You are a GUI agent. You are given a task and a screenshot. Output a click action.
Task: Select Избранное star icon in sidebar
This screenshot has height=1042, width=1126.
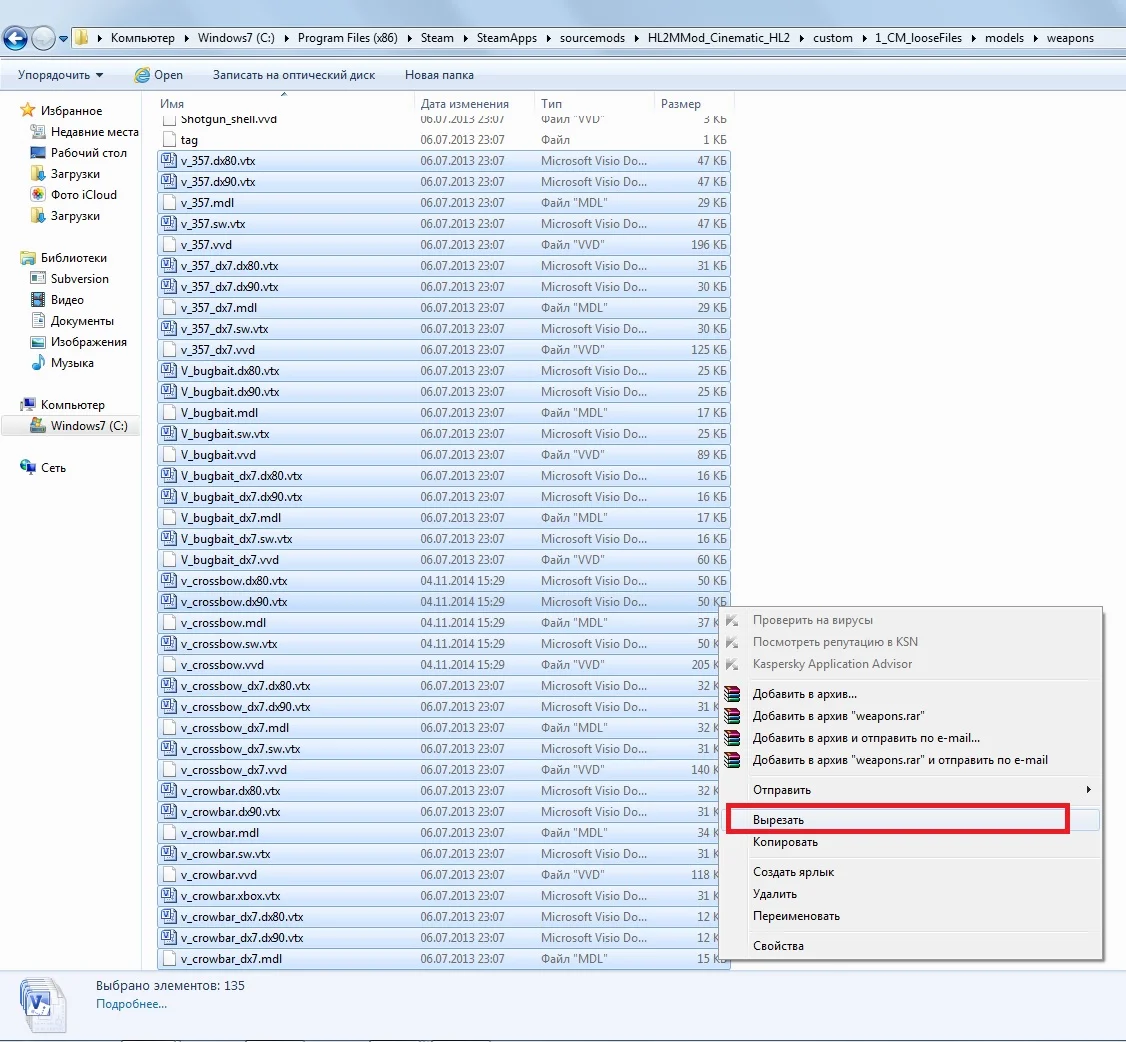tap(28, 110)
